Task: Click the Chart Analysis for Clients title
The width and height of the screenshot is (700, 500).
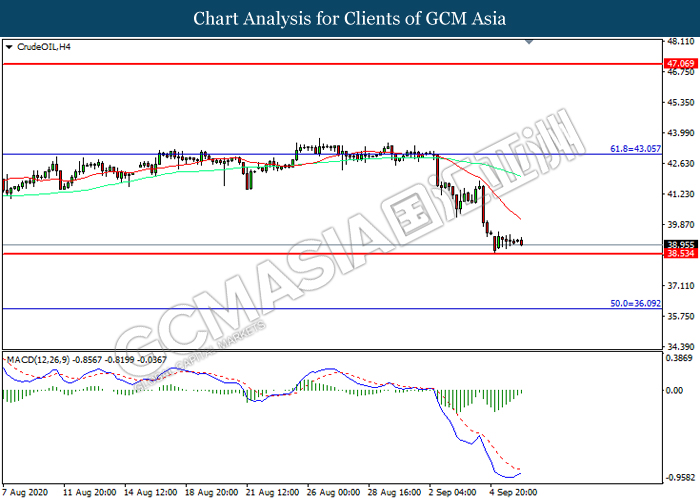Action: click(x=350, y=18)
